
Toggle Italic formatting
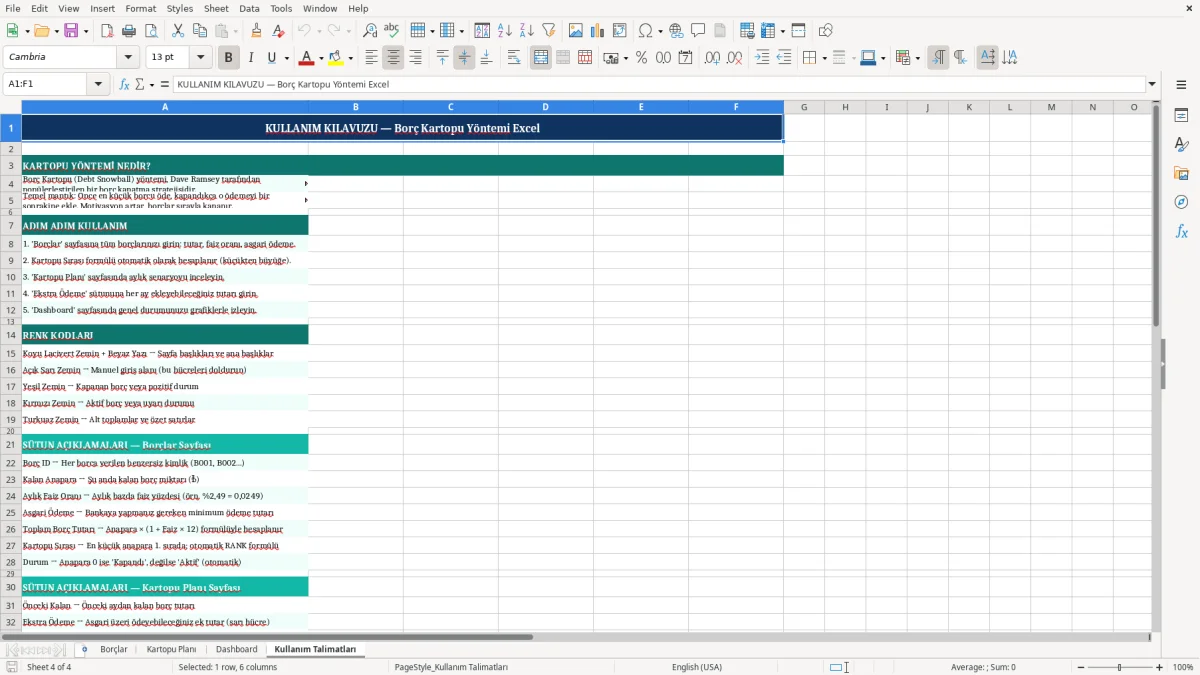(x=251, y=58)
